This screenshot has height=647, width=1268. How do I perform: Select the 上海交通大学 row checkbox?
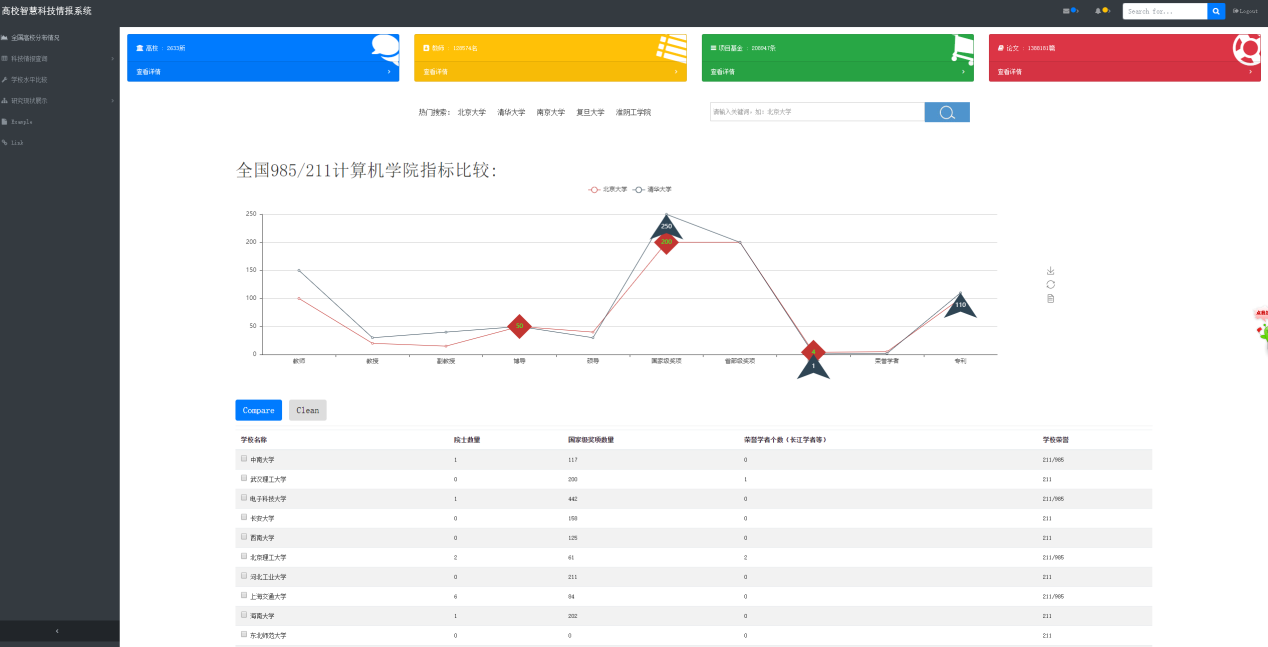click(244, 596)
